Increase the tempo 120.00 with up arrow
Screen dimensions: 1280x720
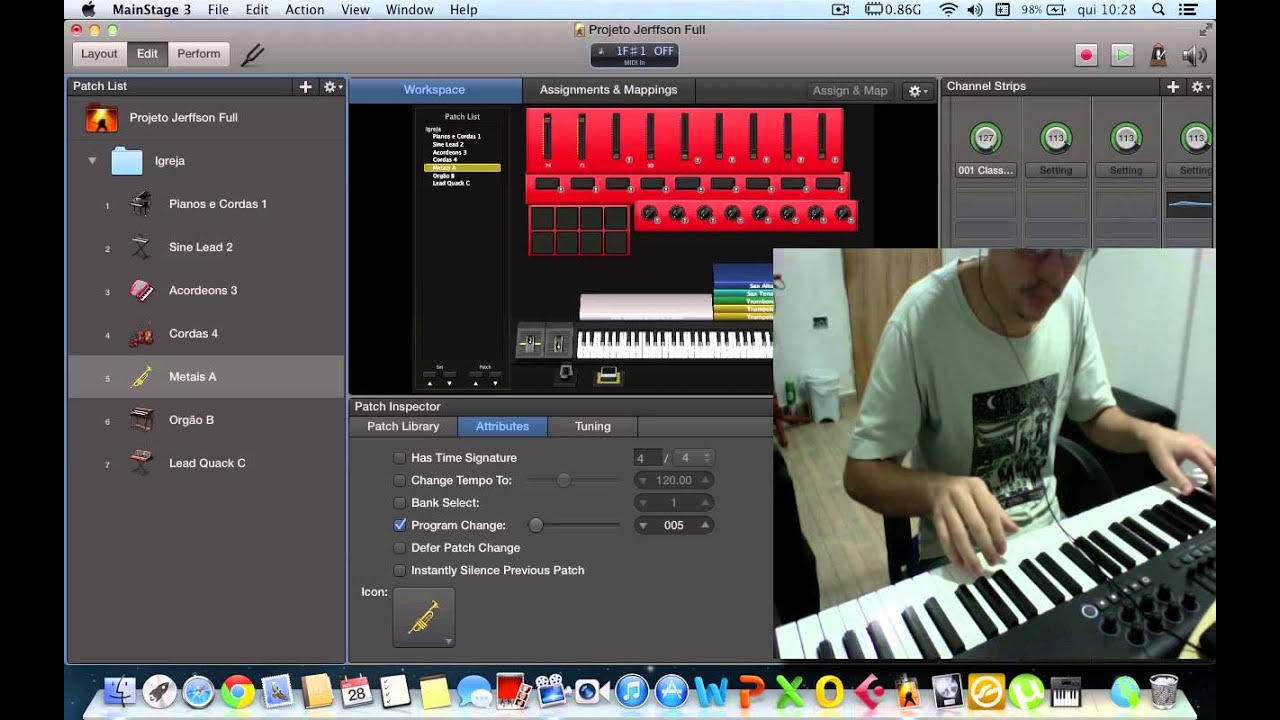705,480
